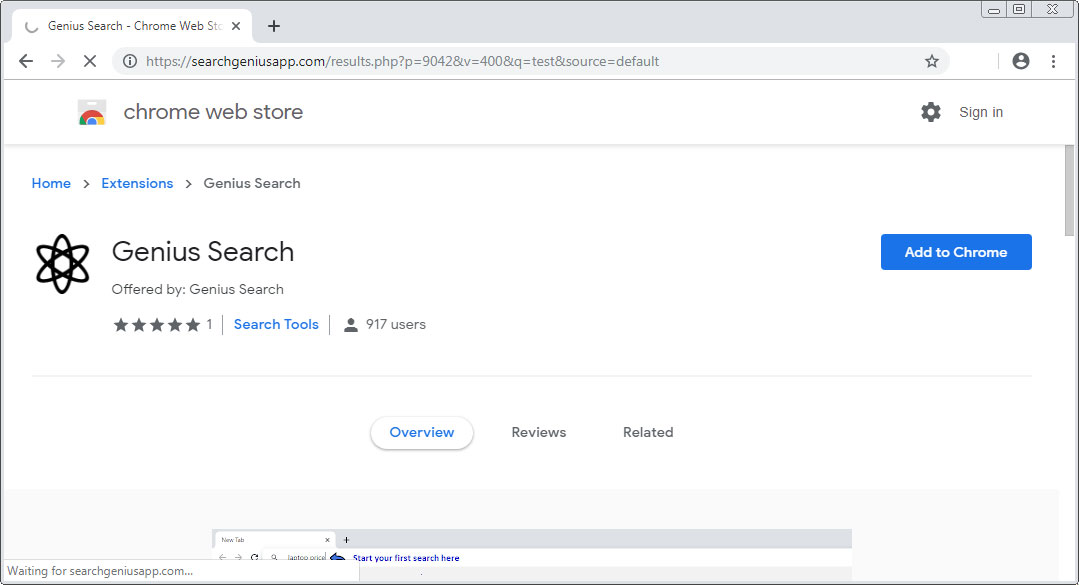
Task: Navigate to Extensions via breadcrumb
Action: point(137,183)
